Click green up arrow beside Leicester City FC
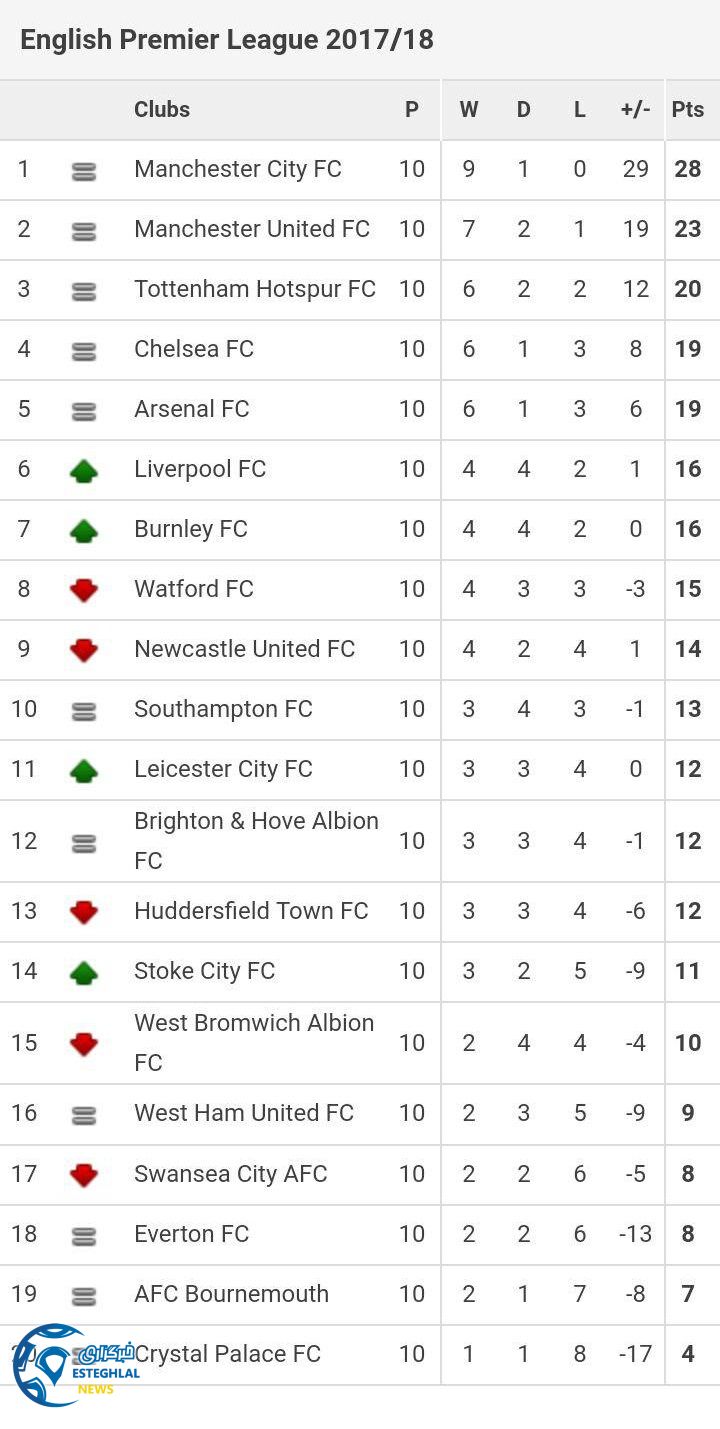The image size is (720, 1429). point(84,770)
